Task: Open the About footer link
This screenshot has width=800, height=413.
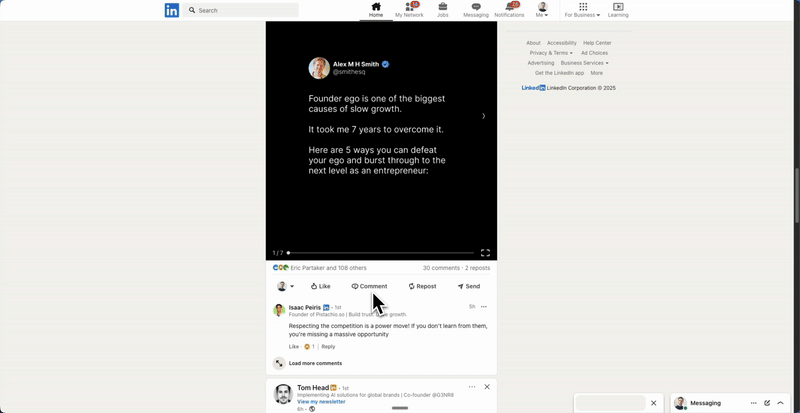Action: [x=533, y=43]
